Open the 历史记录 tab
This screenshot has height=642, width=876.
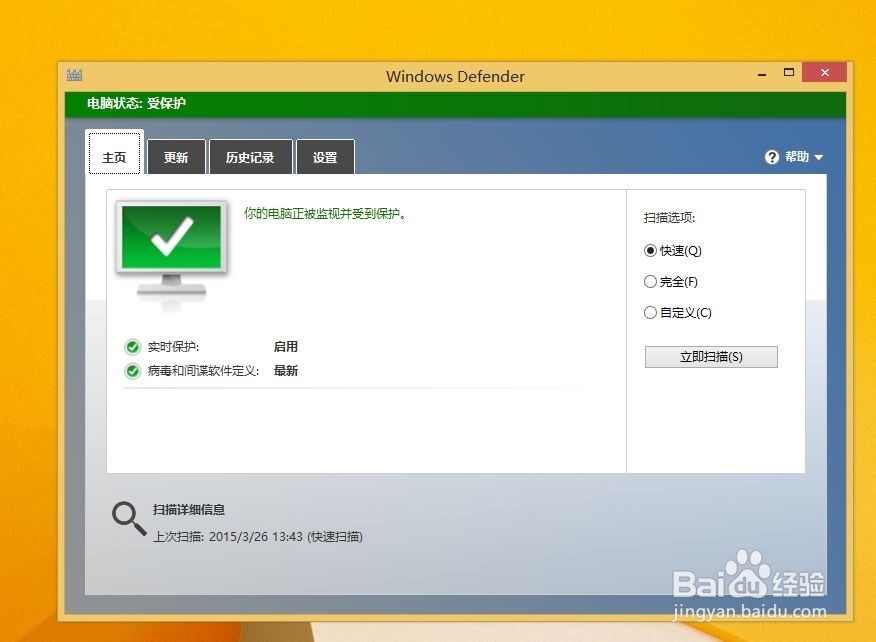pyautogui.click(x=250, y=157)
